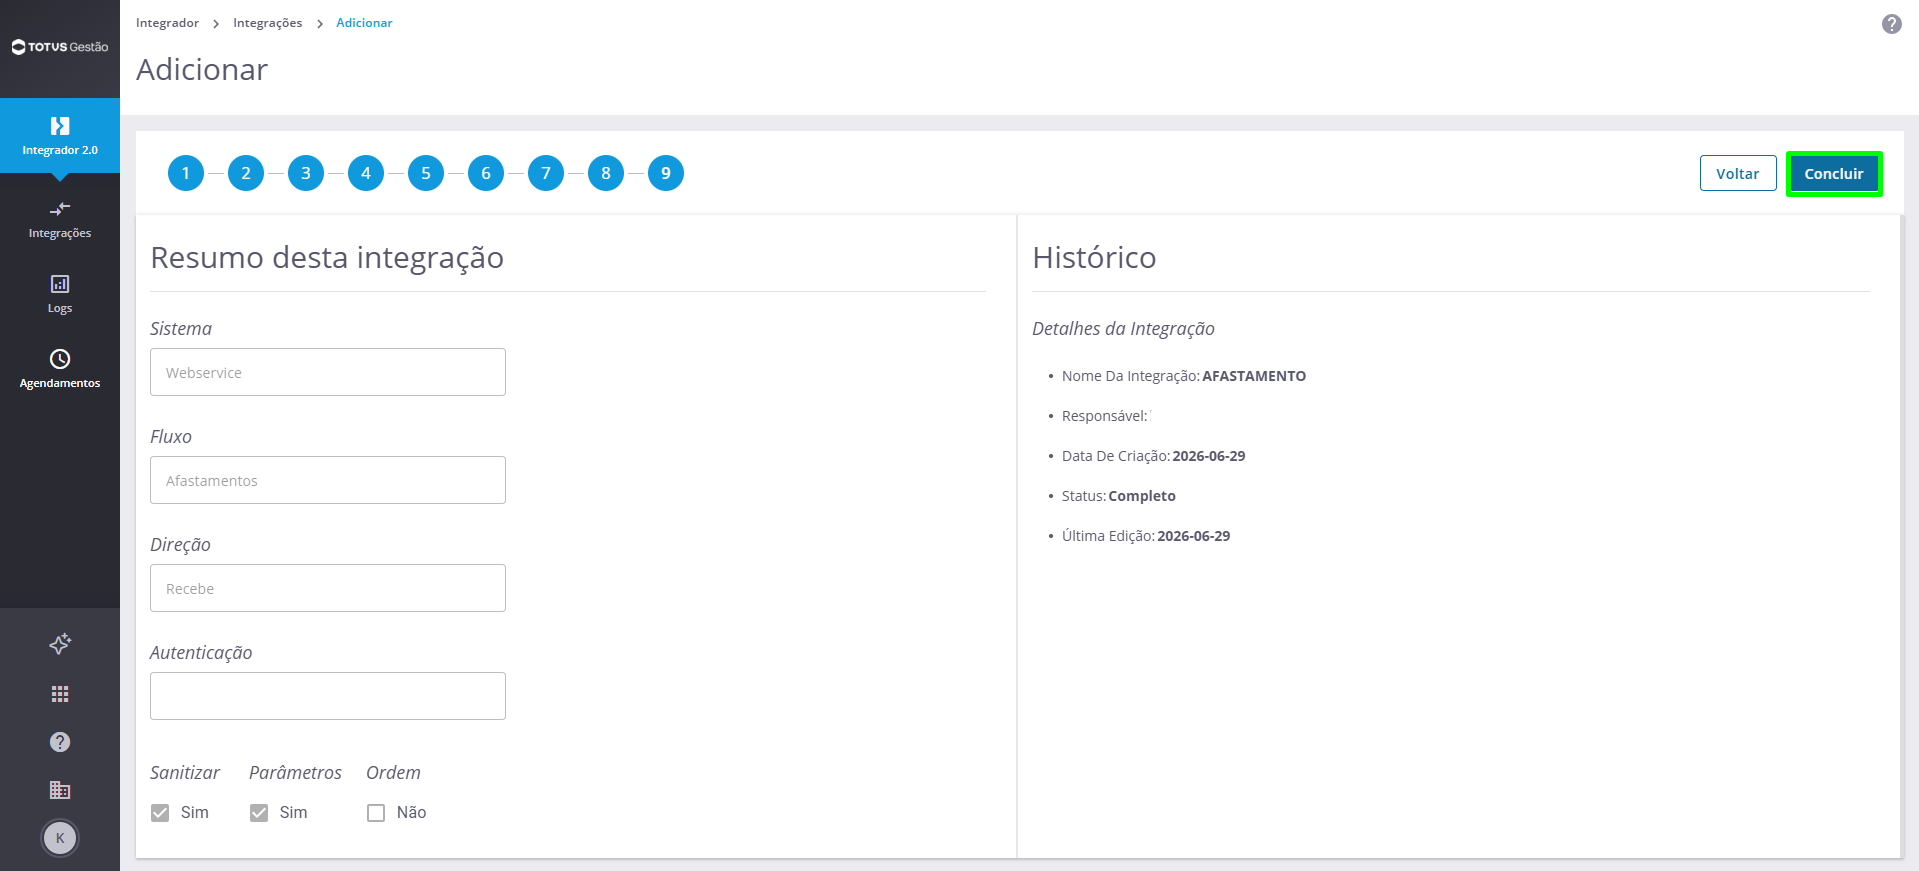Toggle the Ordem Não checkbox
Screen dimensions: 1919x871
(x=376, y=813)
